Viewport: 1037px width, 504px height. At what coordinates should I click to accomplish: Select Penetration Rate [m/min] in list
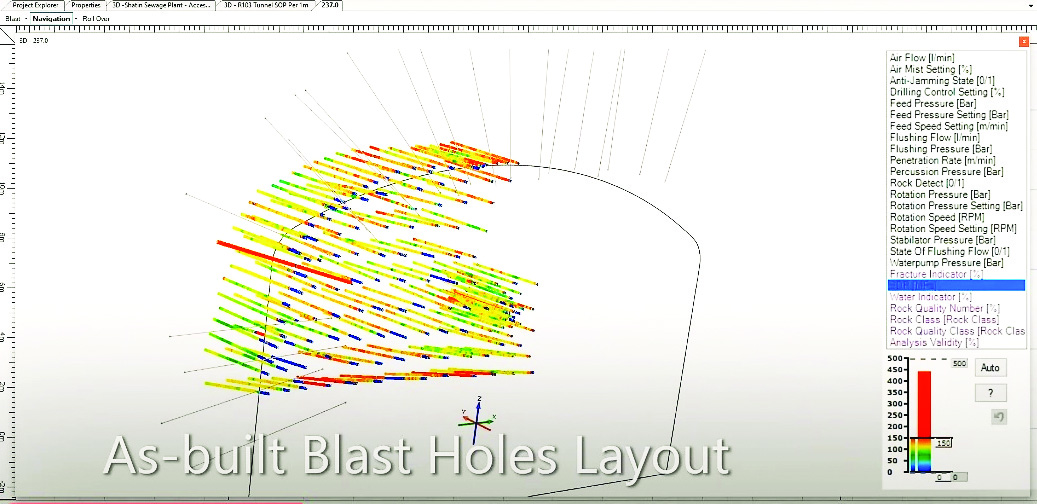tap(942, 160)
